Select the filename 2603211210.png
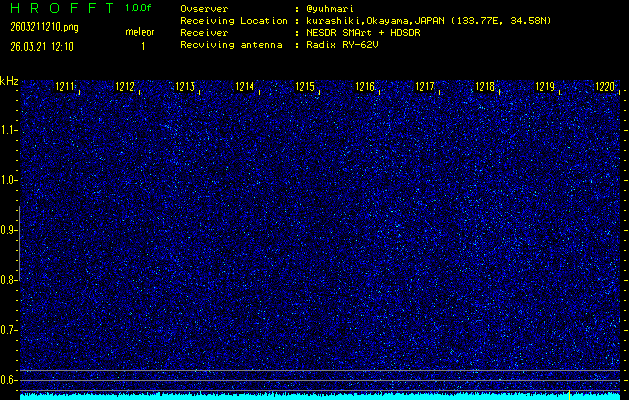629x400 pixels. tap(44, 27)
